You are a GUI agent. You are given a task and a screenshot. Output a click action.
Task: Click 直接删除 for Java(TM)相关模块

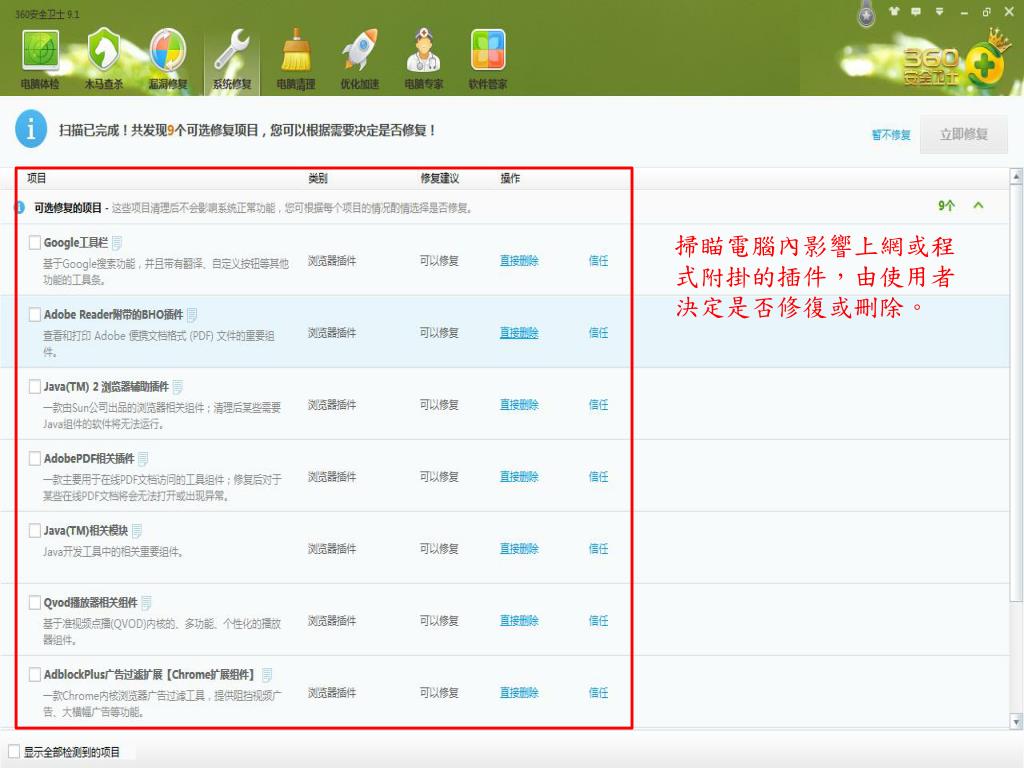(x=519, y=549)
